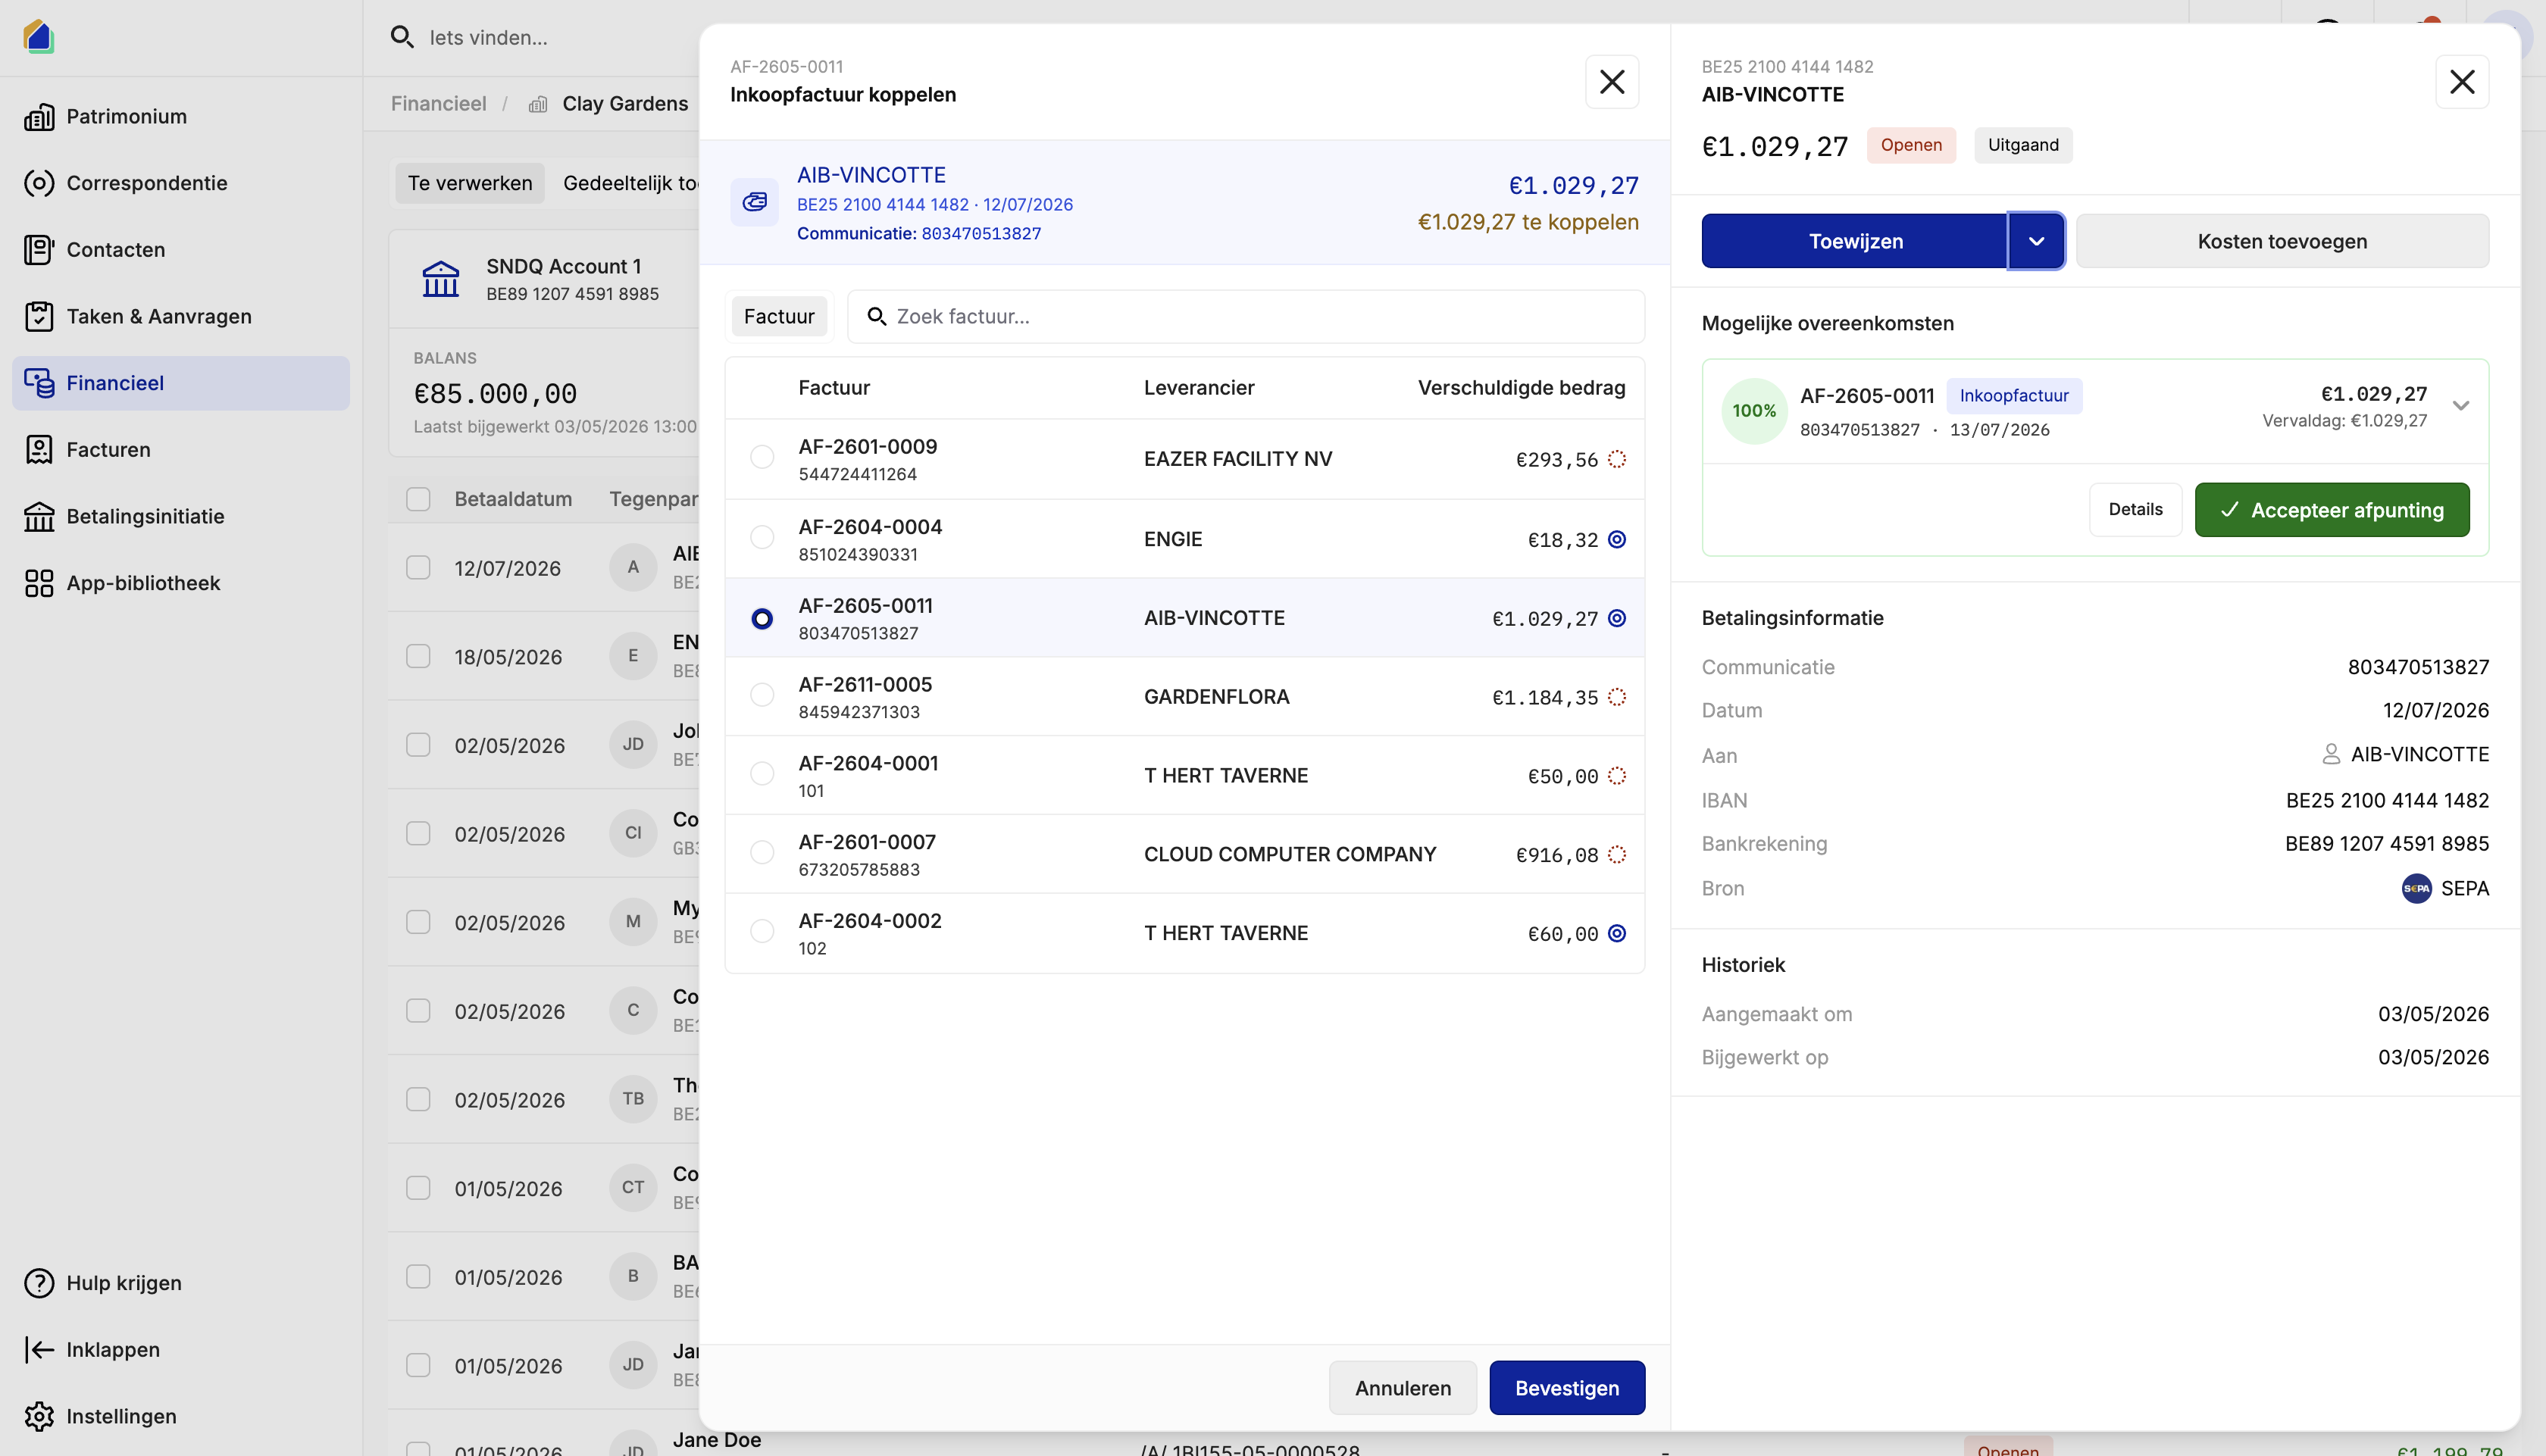Click Financieel breadcrumb link
Image resolution: width=2546 pixels, height=1456 pixels.
click(x=438, y=104)
